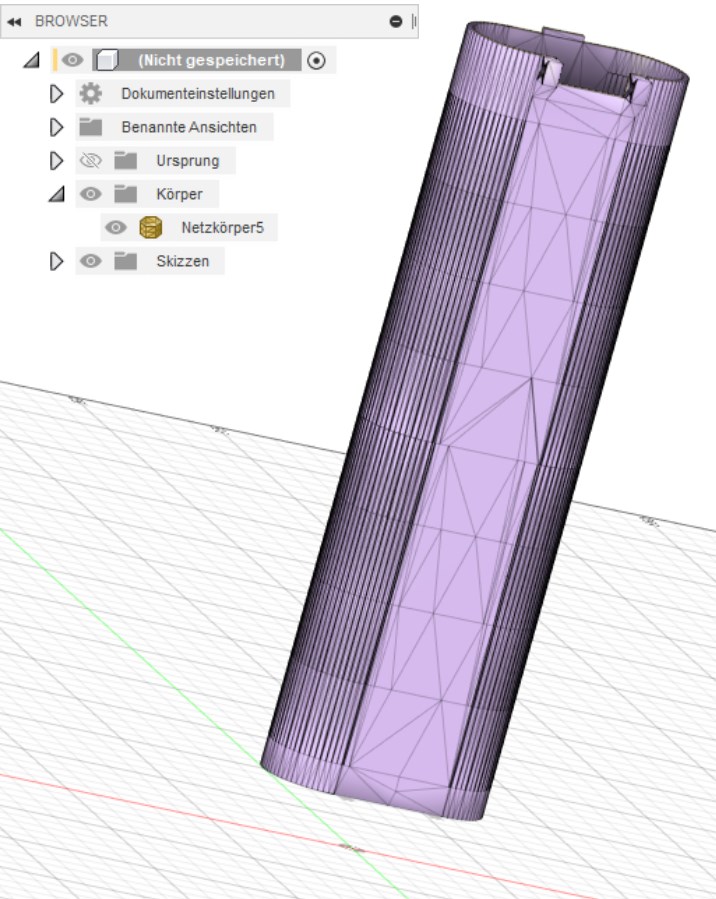Screen dimensions: 716x899
Task: Click the Körper folder icon
Action: point(126,194)
